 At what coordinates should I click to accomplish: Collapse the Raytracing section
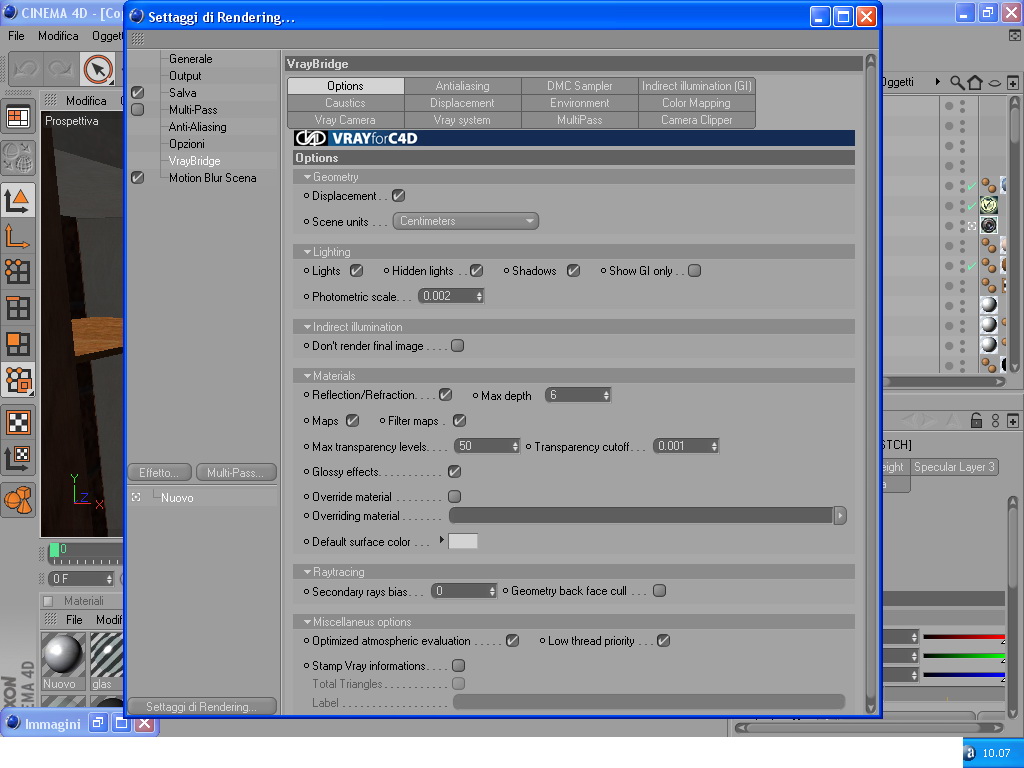307,572
